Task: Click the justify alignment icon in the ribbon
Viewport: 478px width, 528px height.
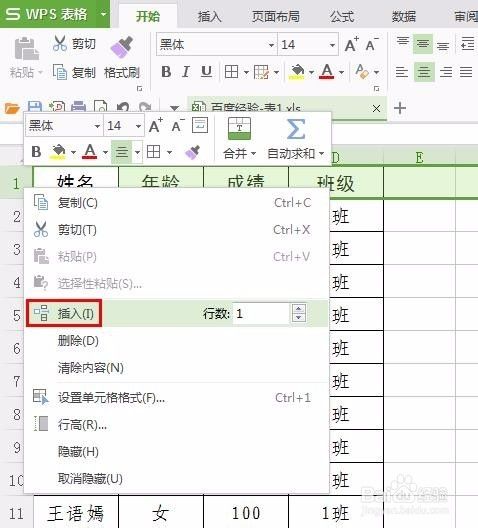Action: [x=466, y=72]
